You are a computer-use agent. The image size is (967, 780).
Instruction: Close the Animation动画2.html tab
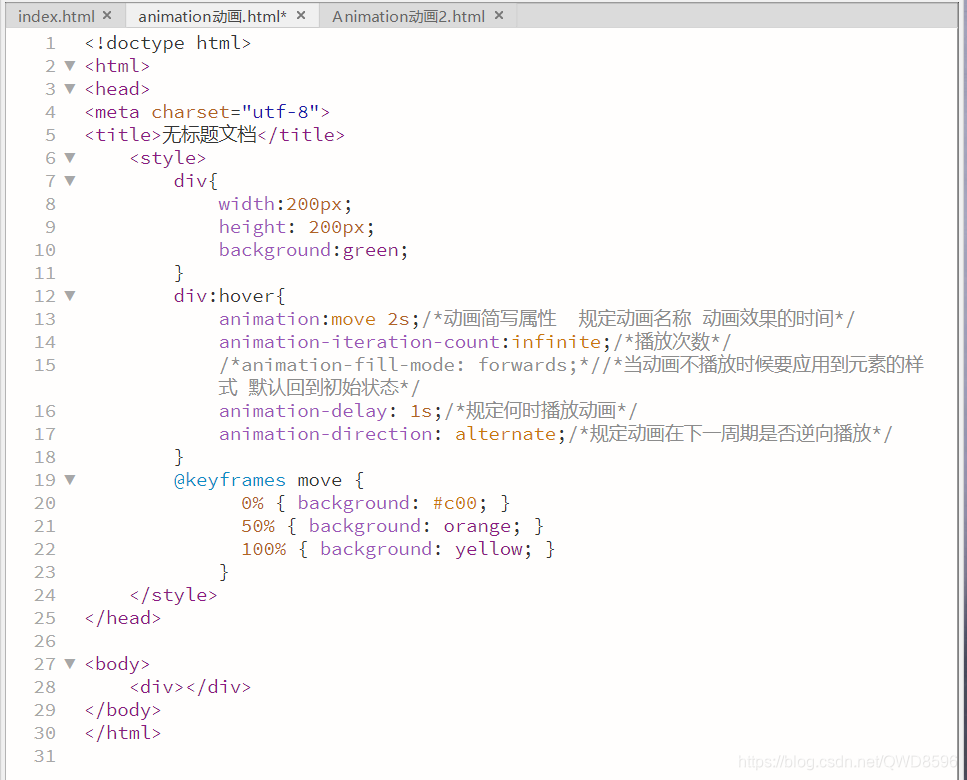499,15
